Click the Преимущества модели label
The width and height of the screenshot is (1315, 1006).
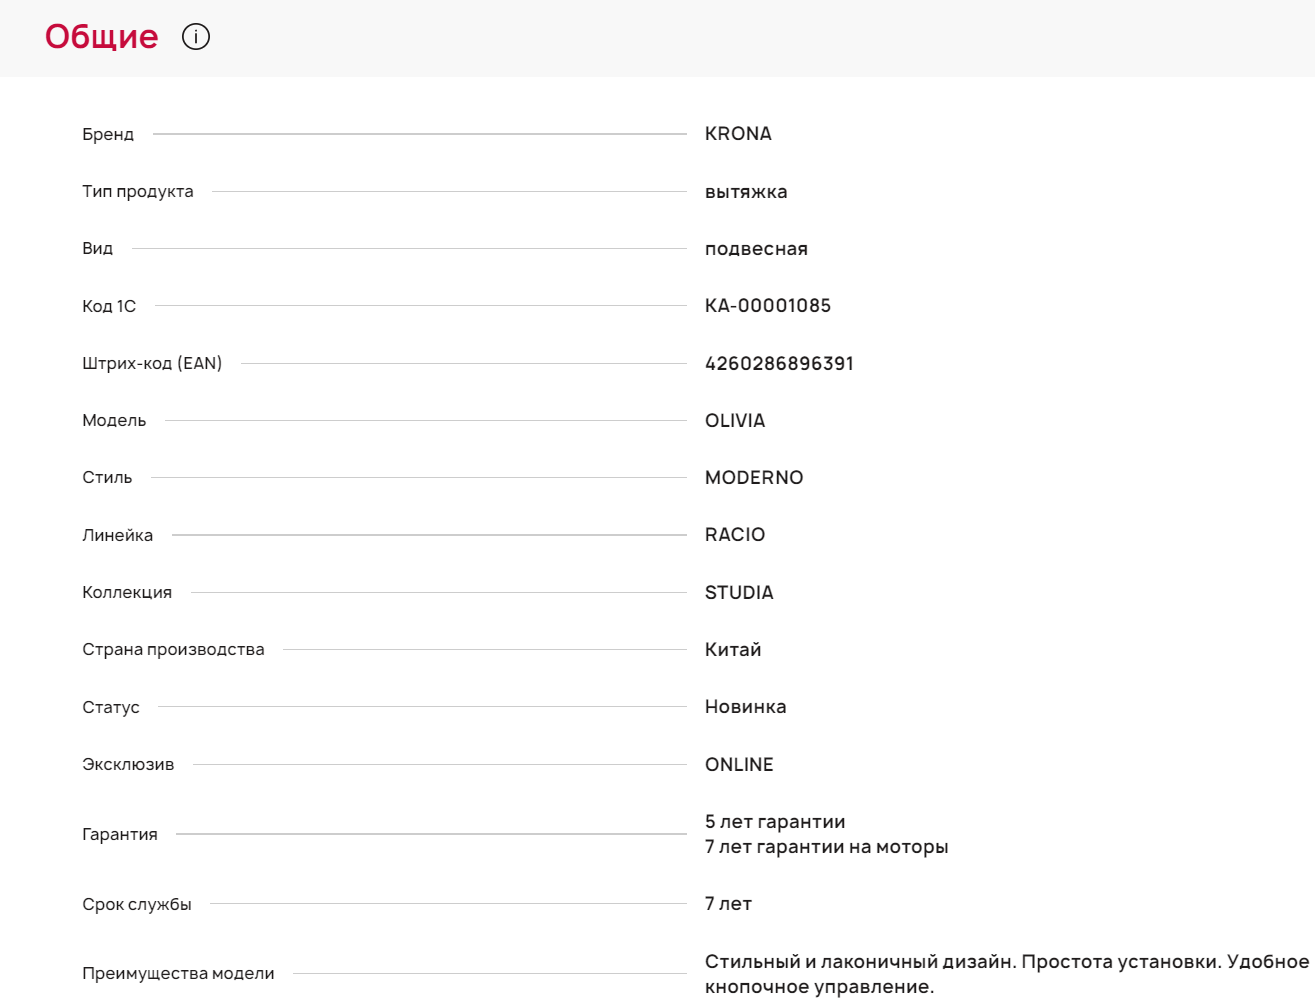click(178, 974)
